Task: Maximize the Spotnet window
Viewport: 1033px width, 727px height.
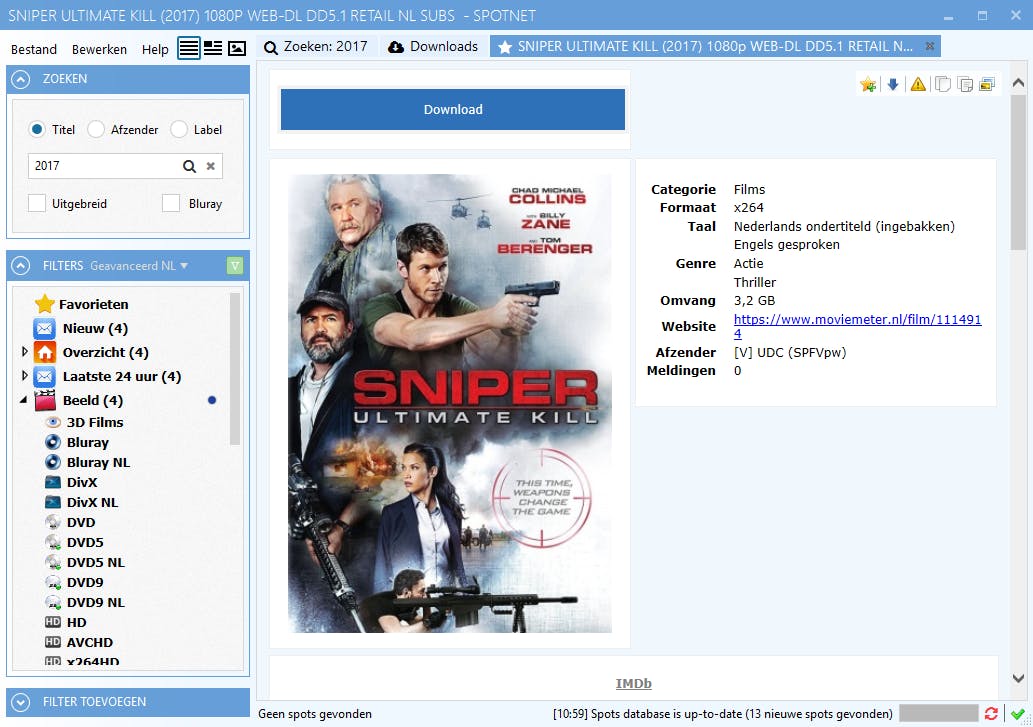Action: (982, 15)
